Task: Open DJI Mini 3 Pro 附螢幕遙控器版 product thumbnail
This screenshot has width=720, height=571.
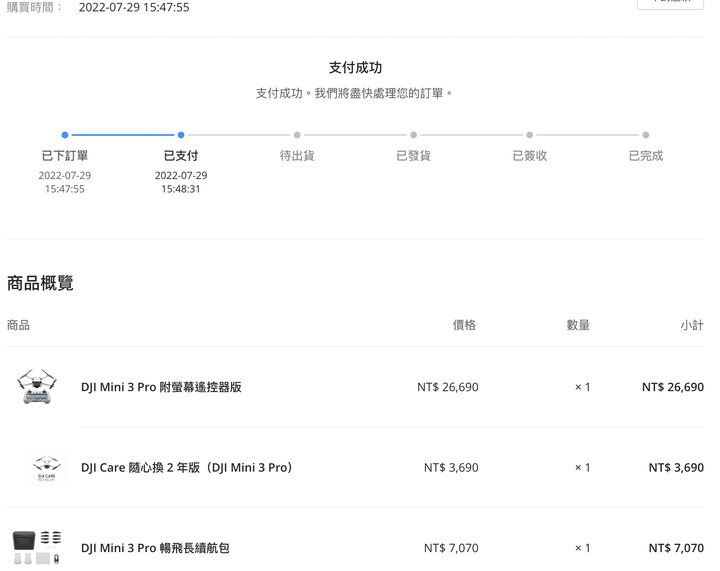Action: click(37, 386)
